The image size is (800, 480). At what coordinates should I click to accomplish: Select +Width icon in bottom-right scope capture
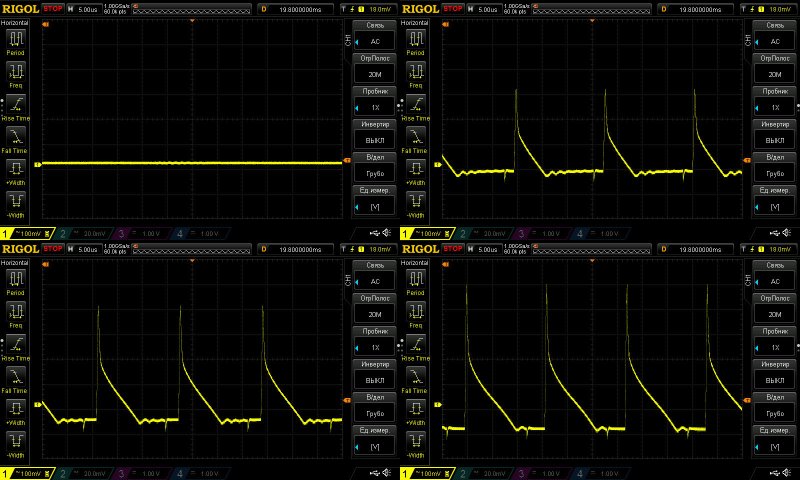tap(416, 409)
